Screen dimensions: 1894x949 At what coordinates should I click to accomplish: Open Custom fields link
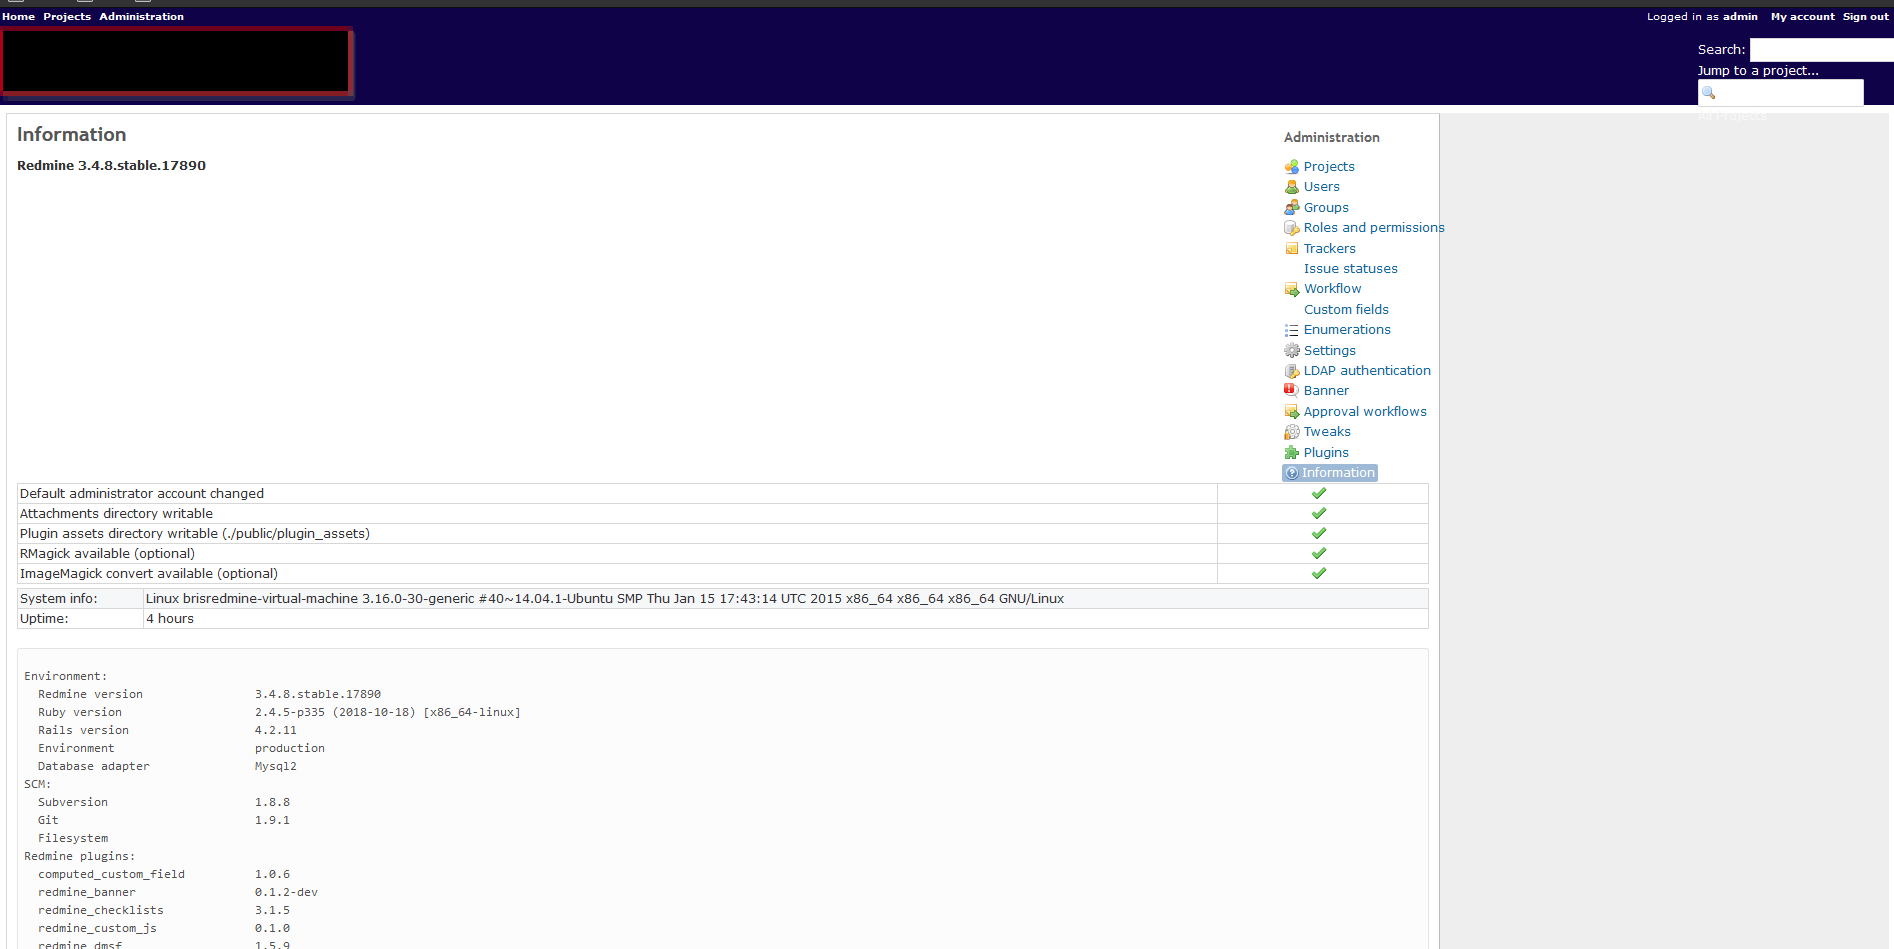coord(1346,310)
